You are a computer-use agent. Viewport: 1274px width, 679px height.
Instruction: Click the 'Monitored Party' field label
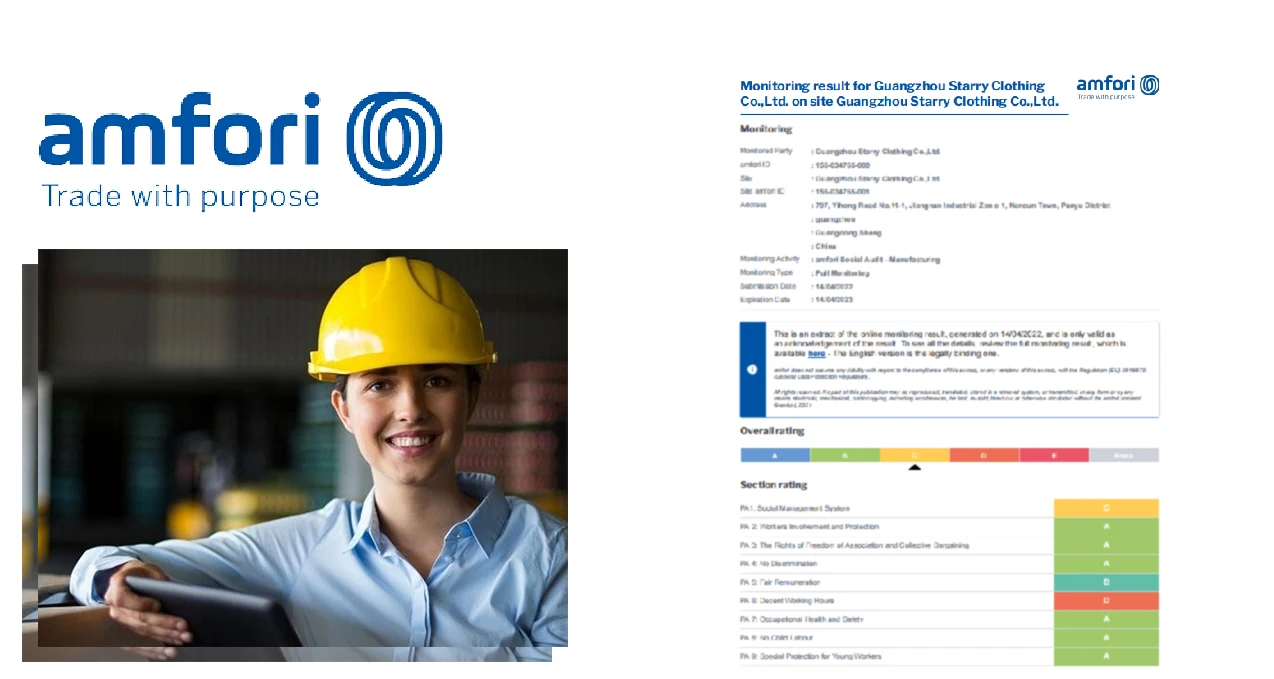[x=766, y=151]
